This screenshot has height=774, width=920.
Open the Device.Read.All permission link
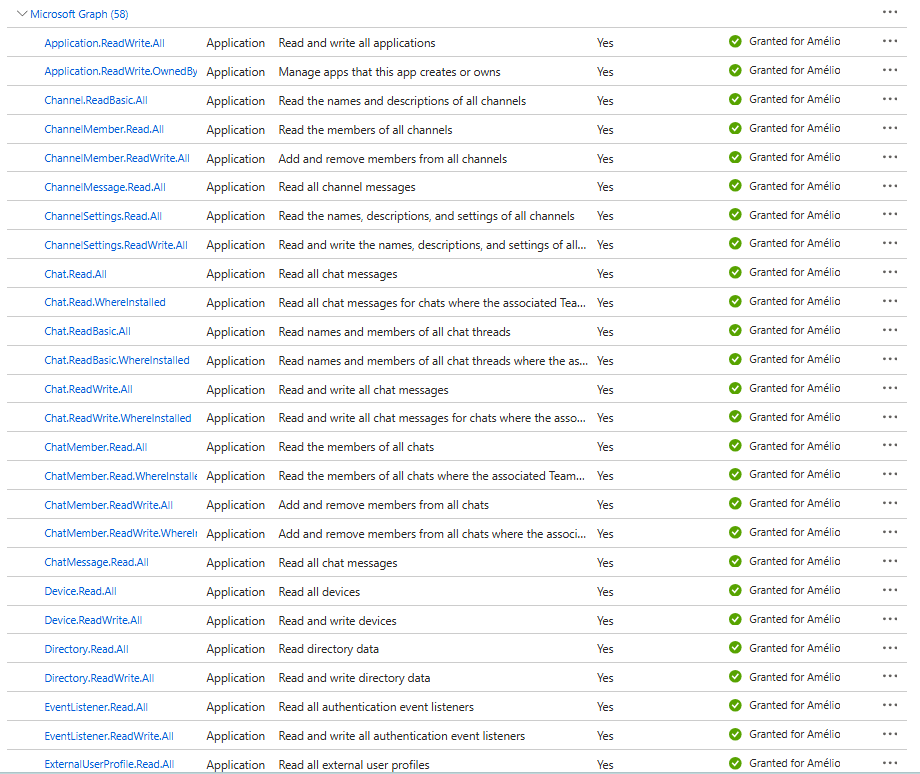(80, 591)
